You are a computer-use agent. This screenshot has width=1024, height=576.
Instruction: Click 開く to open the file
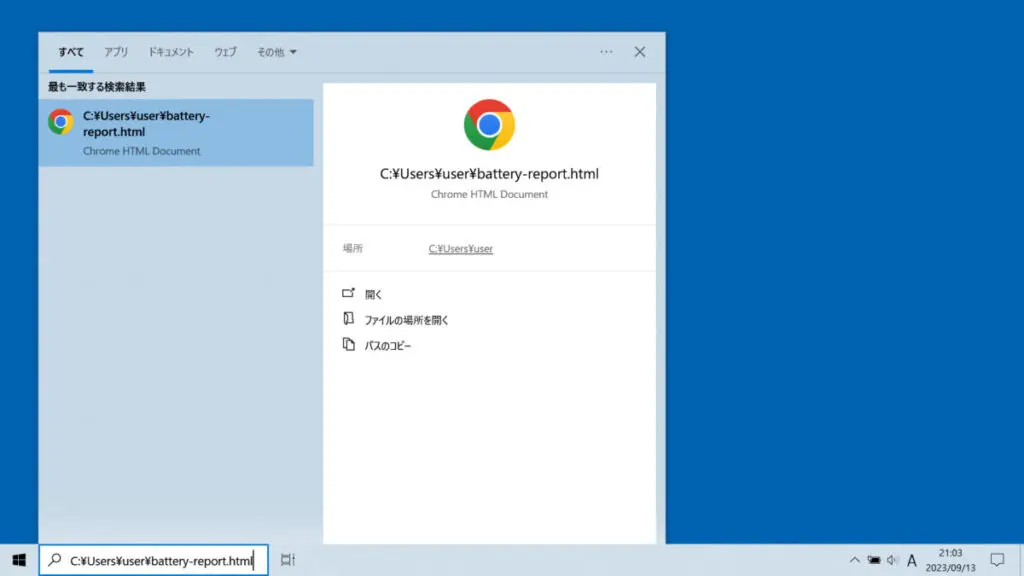(373, 295)
